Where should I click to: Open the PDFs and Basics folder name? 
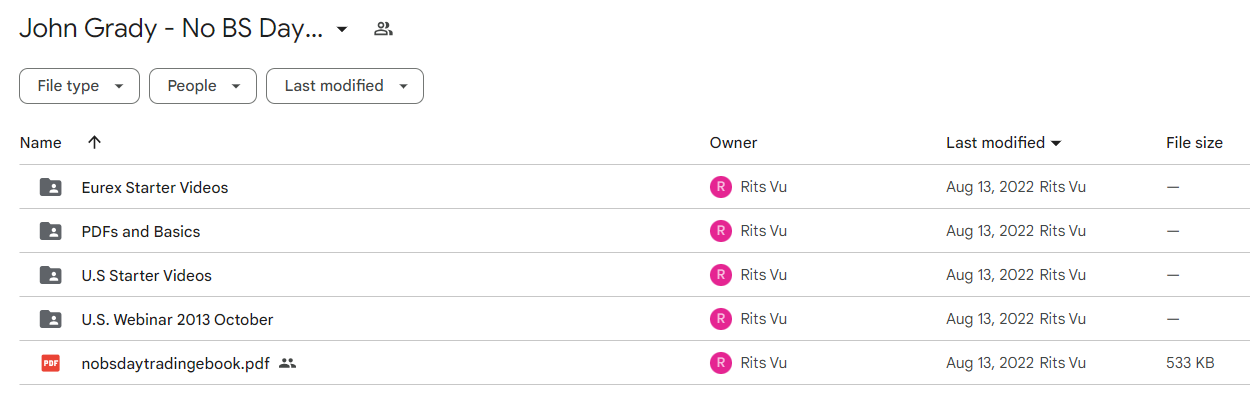click(x=141, y=231)
